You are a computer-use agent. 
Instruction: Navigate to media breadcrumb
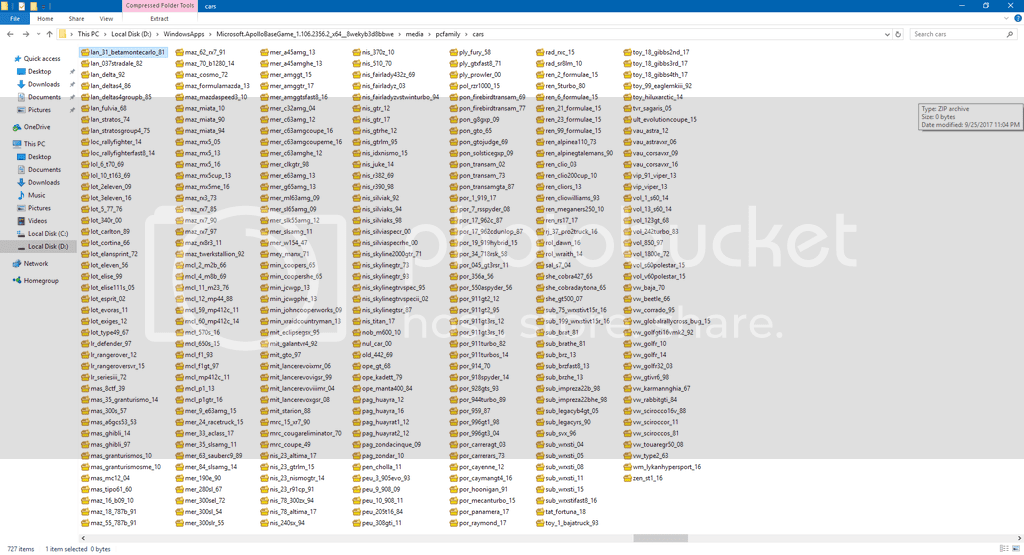pyautogui.click(x=414, y=34)
